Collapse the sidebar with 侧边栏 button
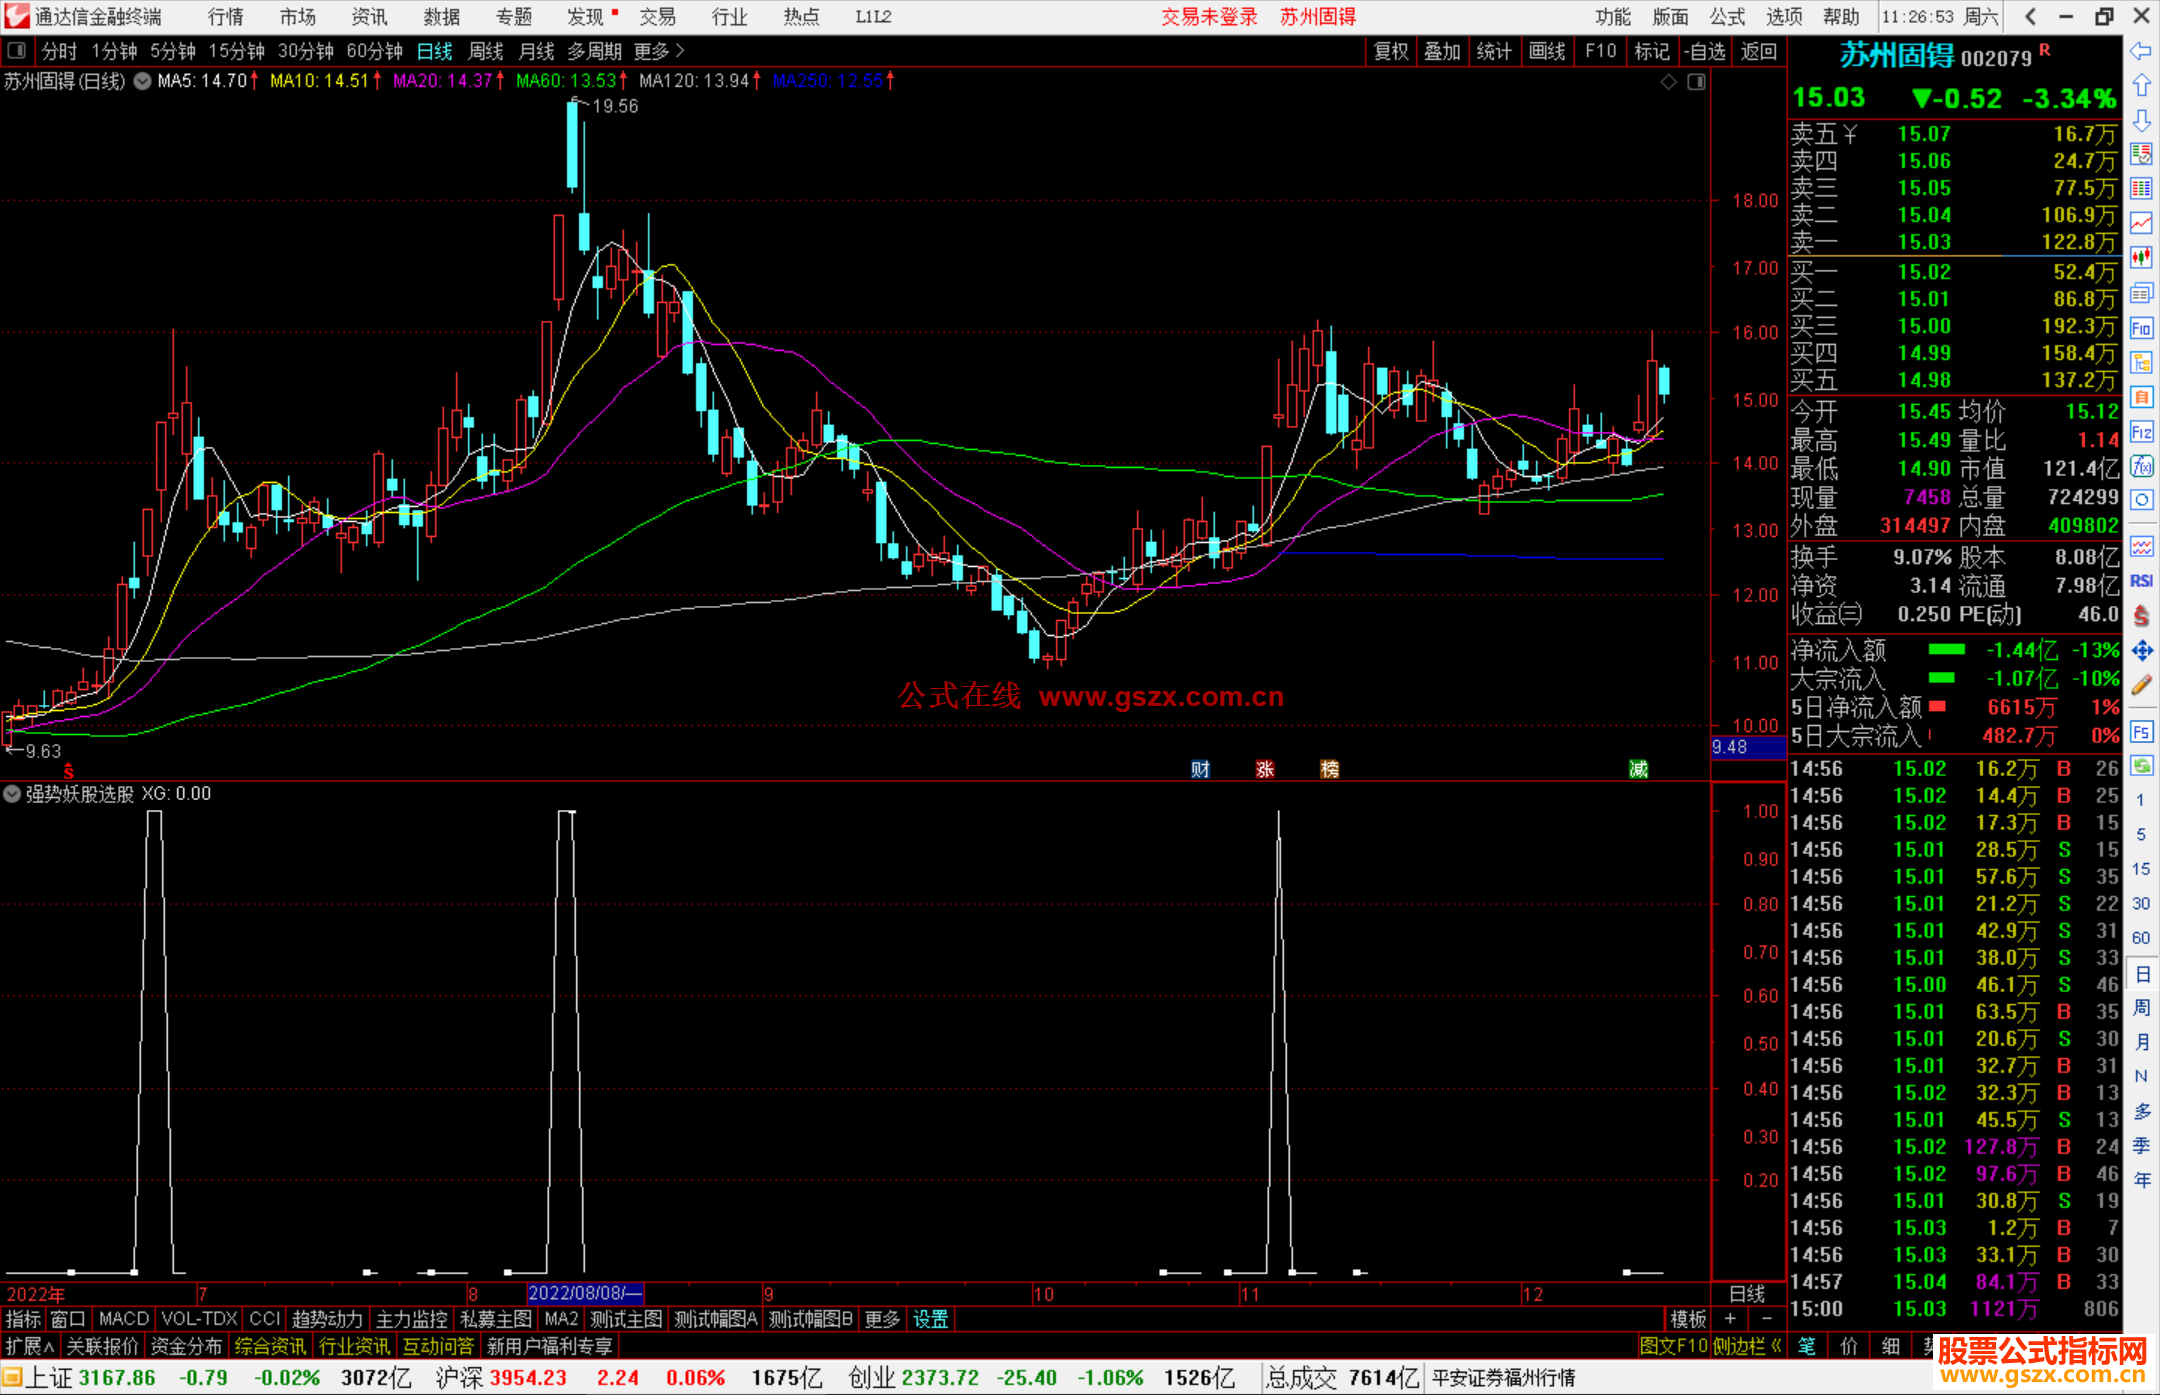 click(1747, 1346)
